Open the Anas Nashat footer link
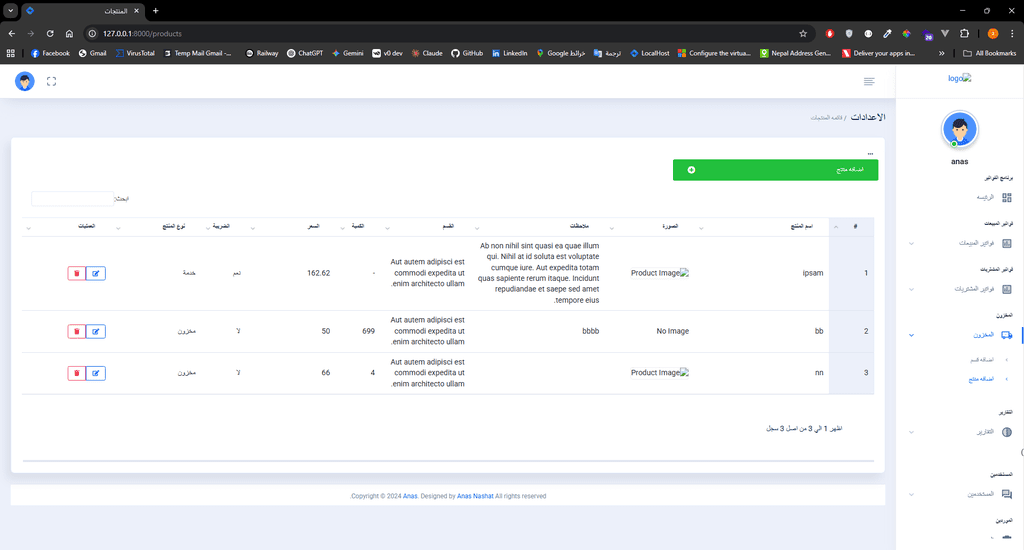Screen dimensions: 1024x550 coord(475,496)
